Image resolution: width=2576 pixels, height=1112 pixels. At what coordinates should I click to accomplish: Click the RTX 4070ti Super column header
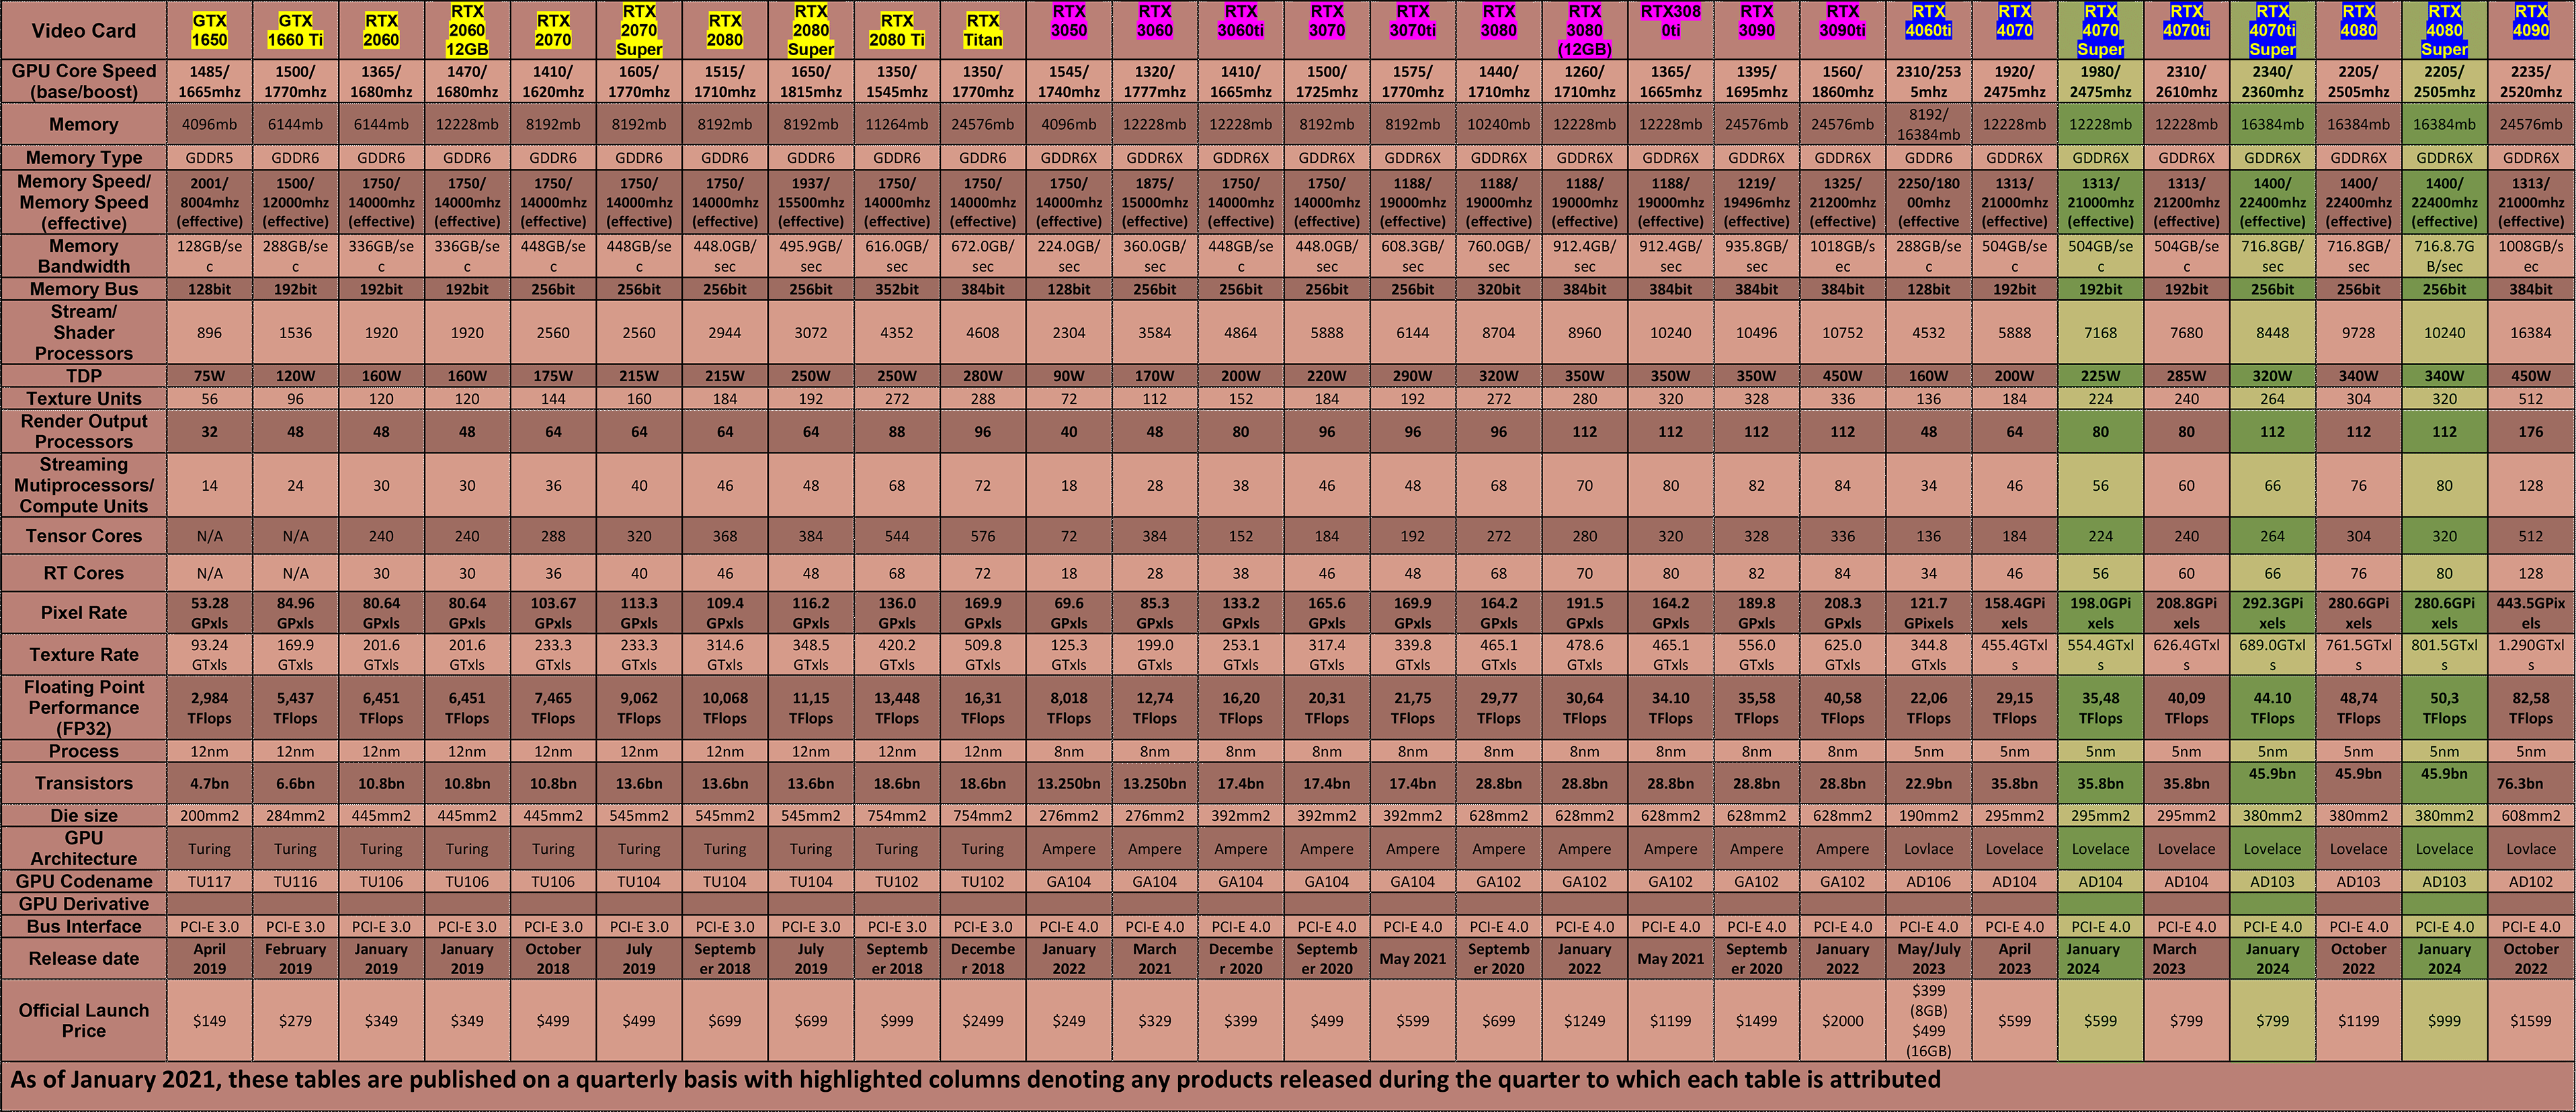pos(2273,30)
